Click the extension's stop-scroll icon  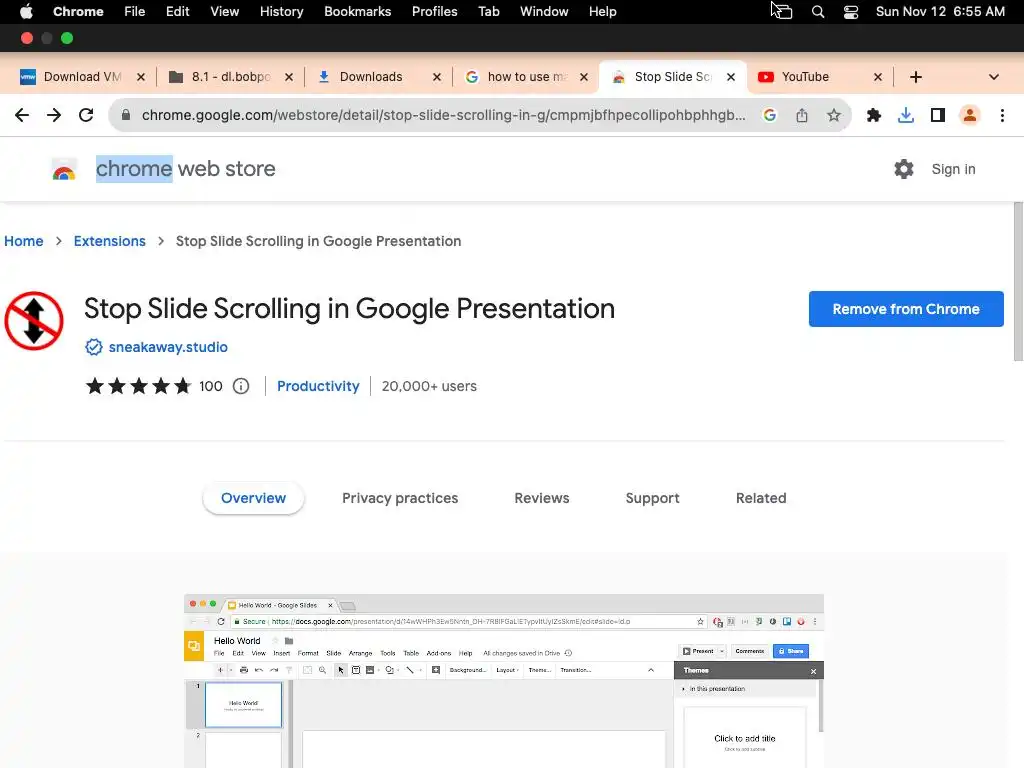point(34,321)
